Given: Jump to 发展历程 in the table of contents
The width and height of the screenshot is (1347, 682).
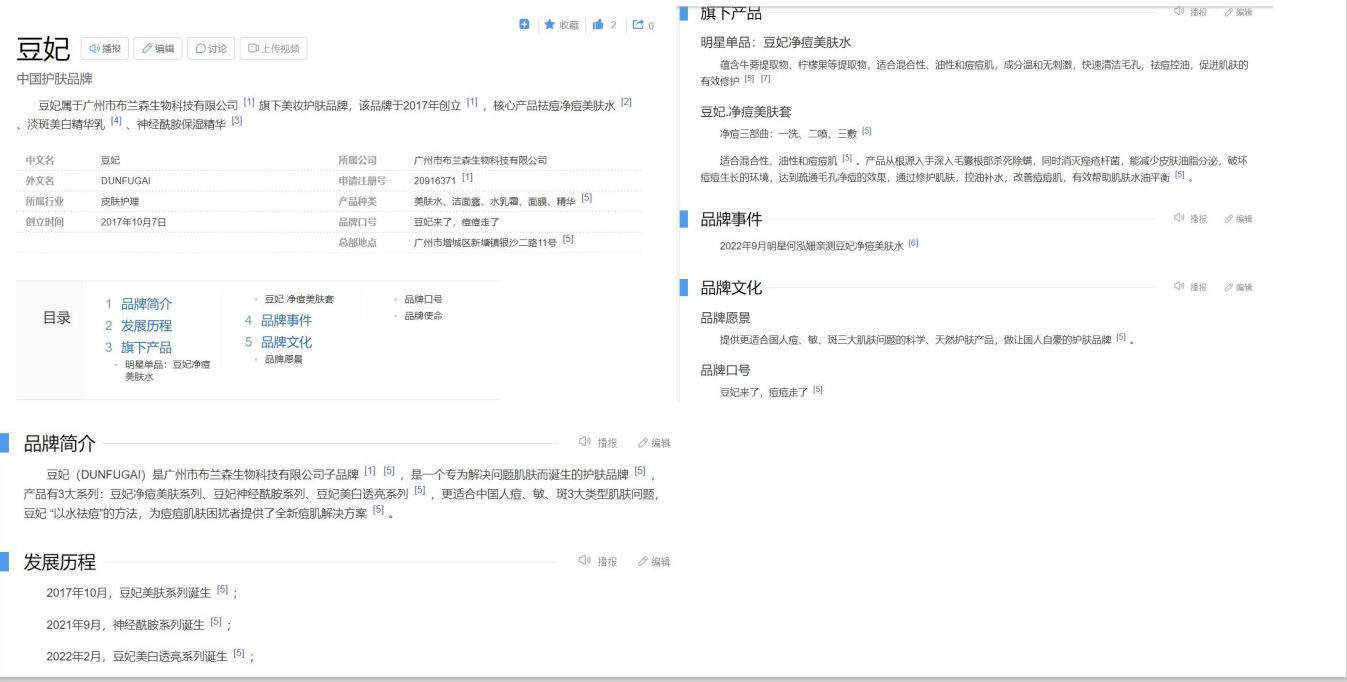Looking at the screenshot, I should point(146,326).
